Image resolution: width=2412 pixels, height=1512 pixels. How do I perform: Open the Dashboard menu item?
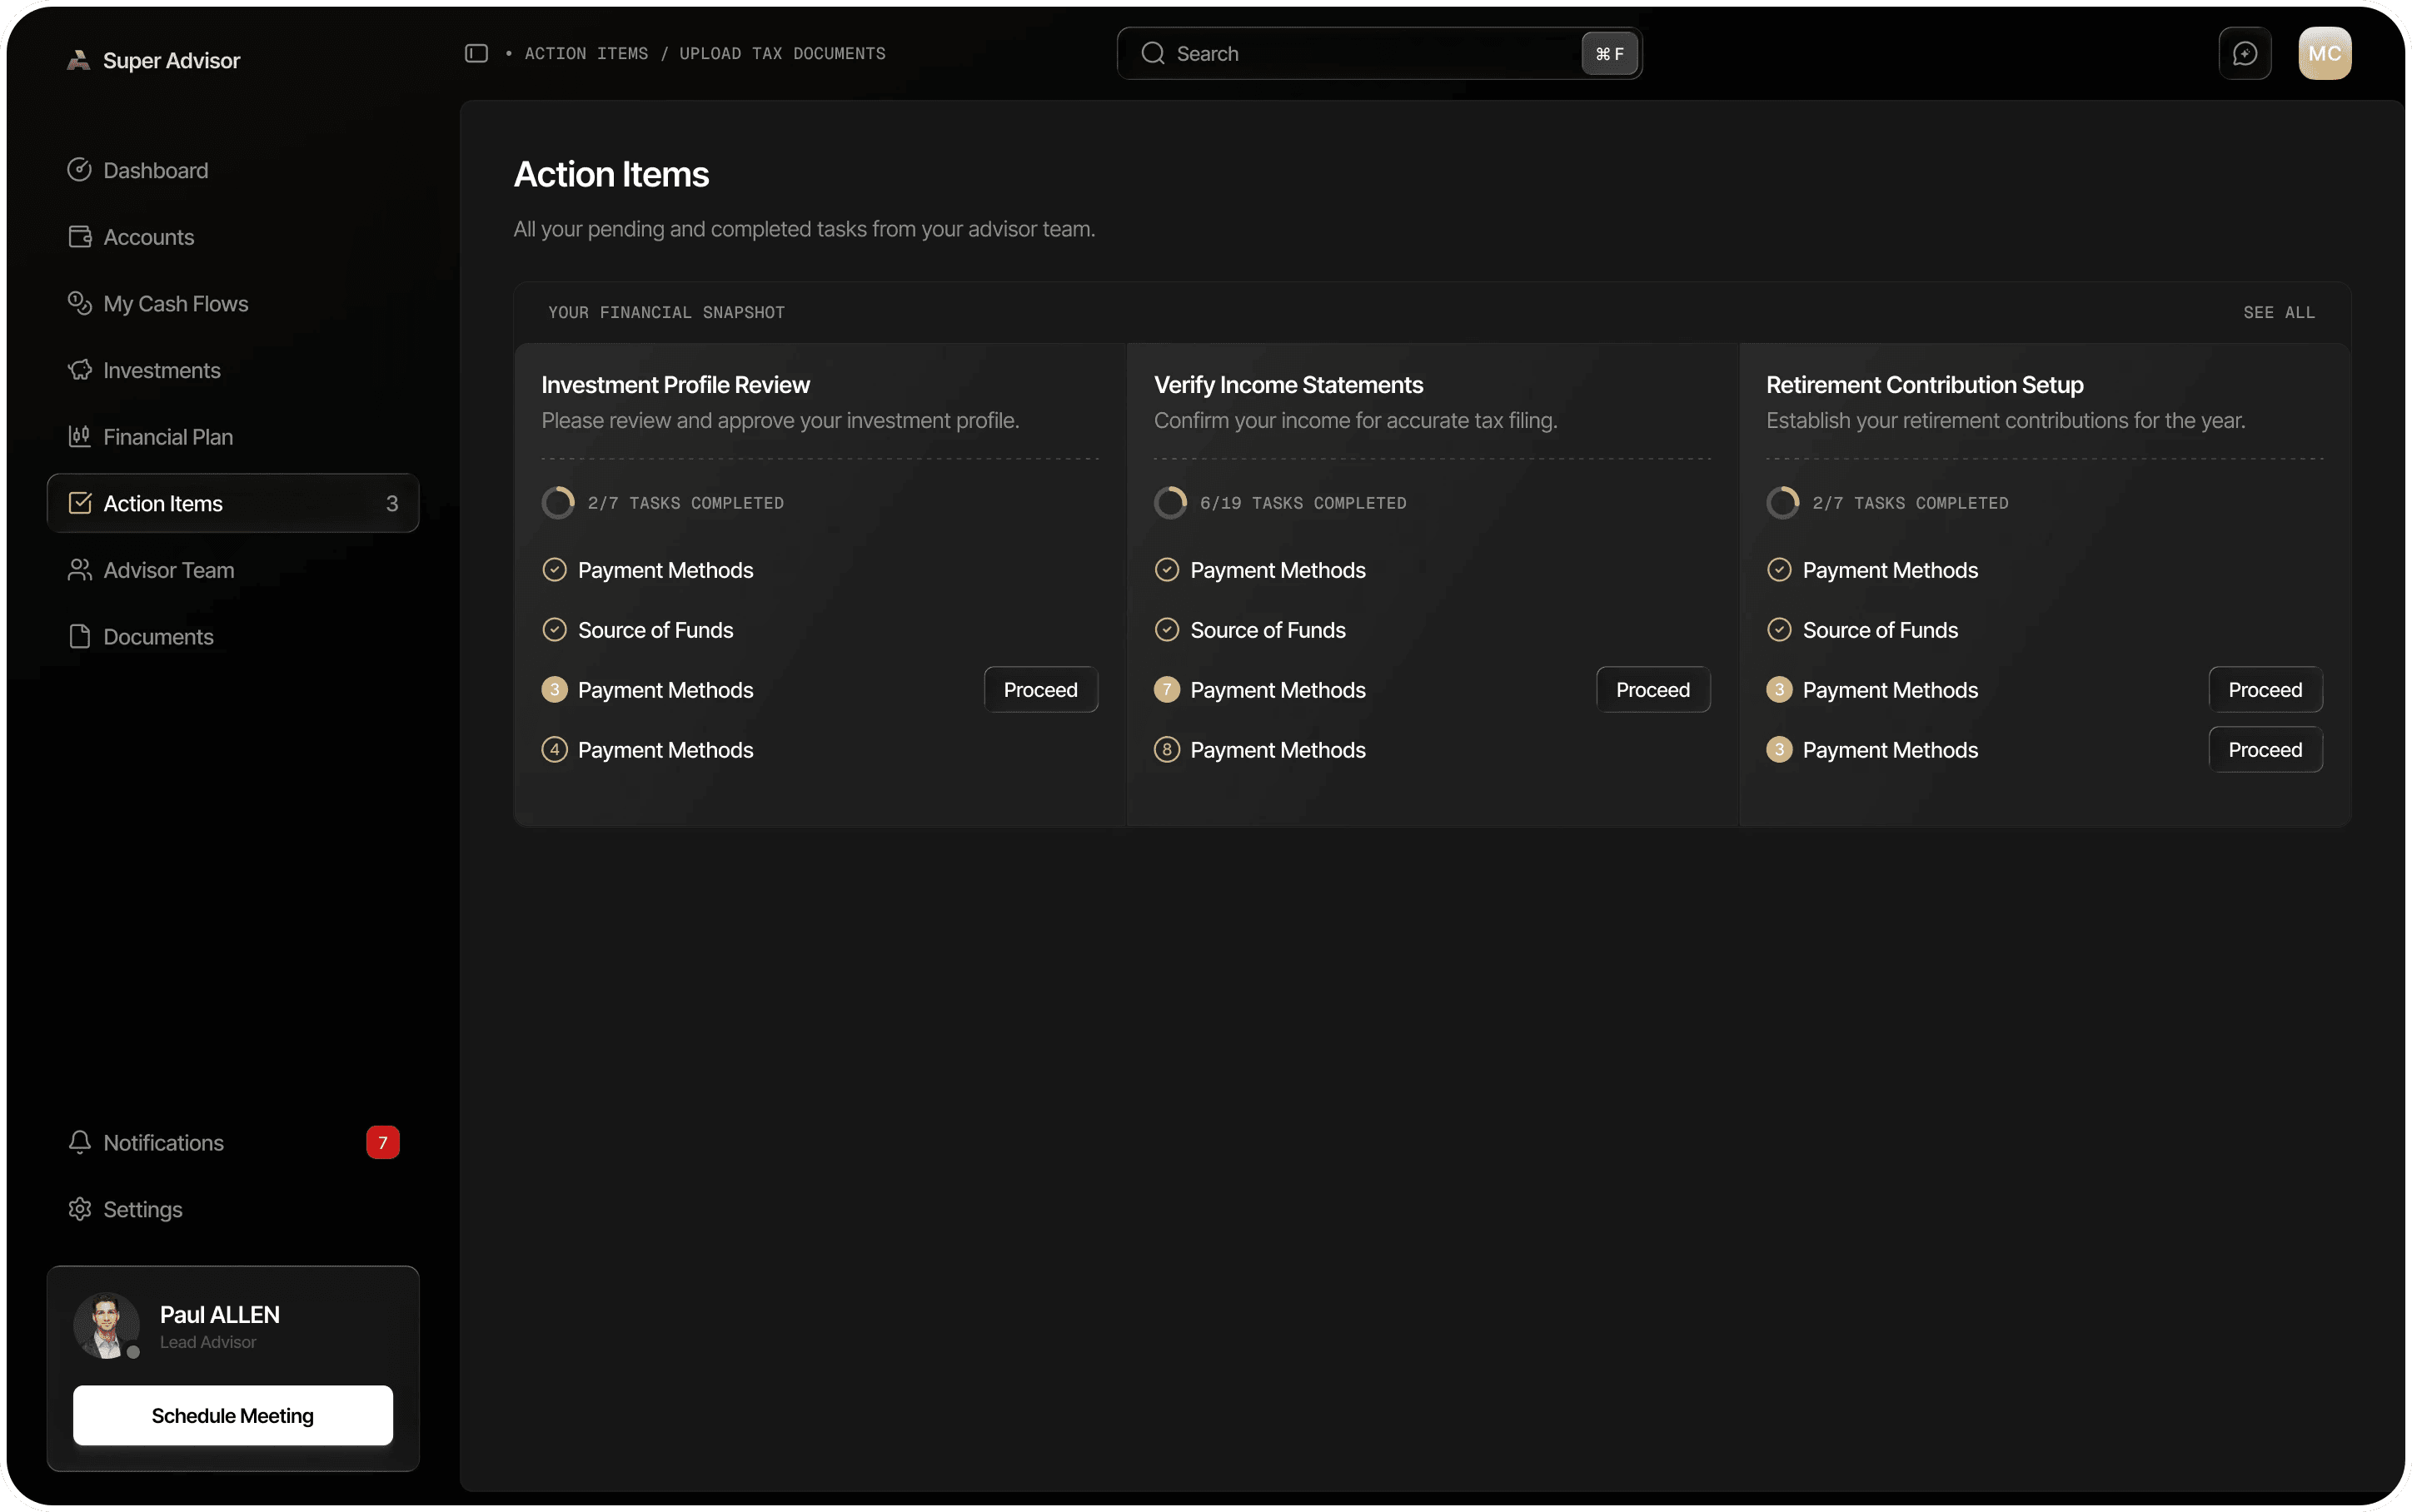tap(232, 170)
